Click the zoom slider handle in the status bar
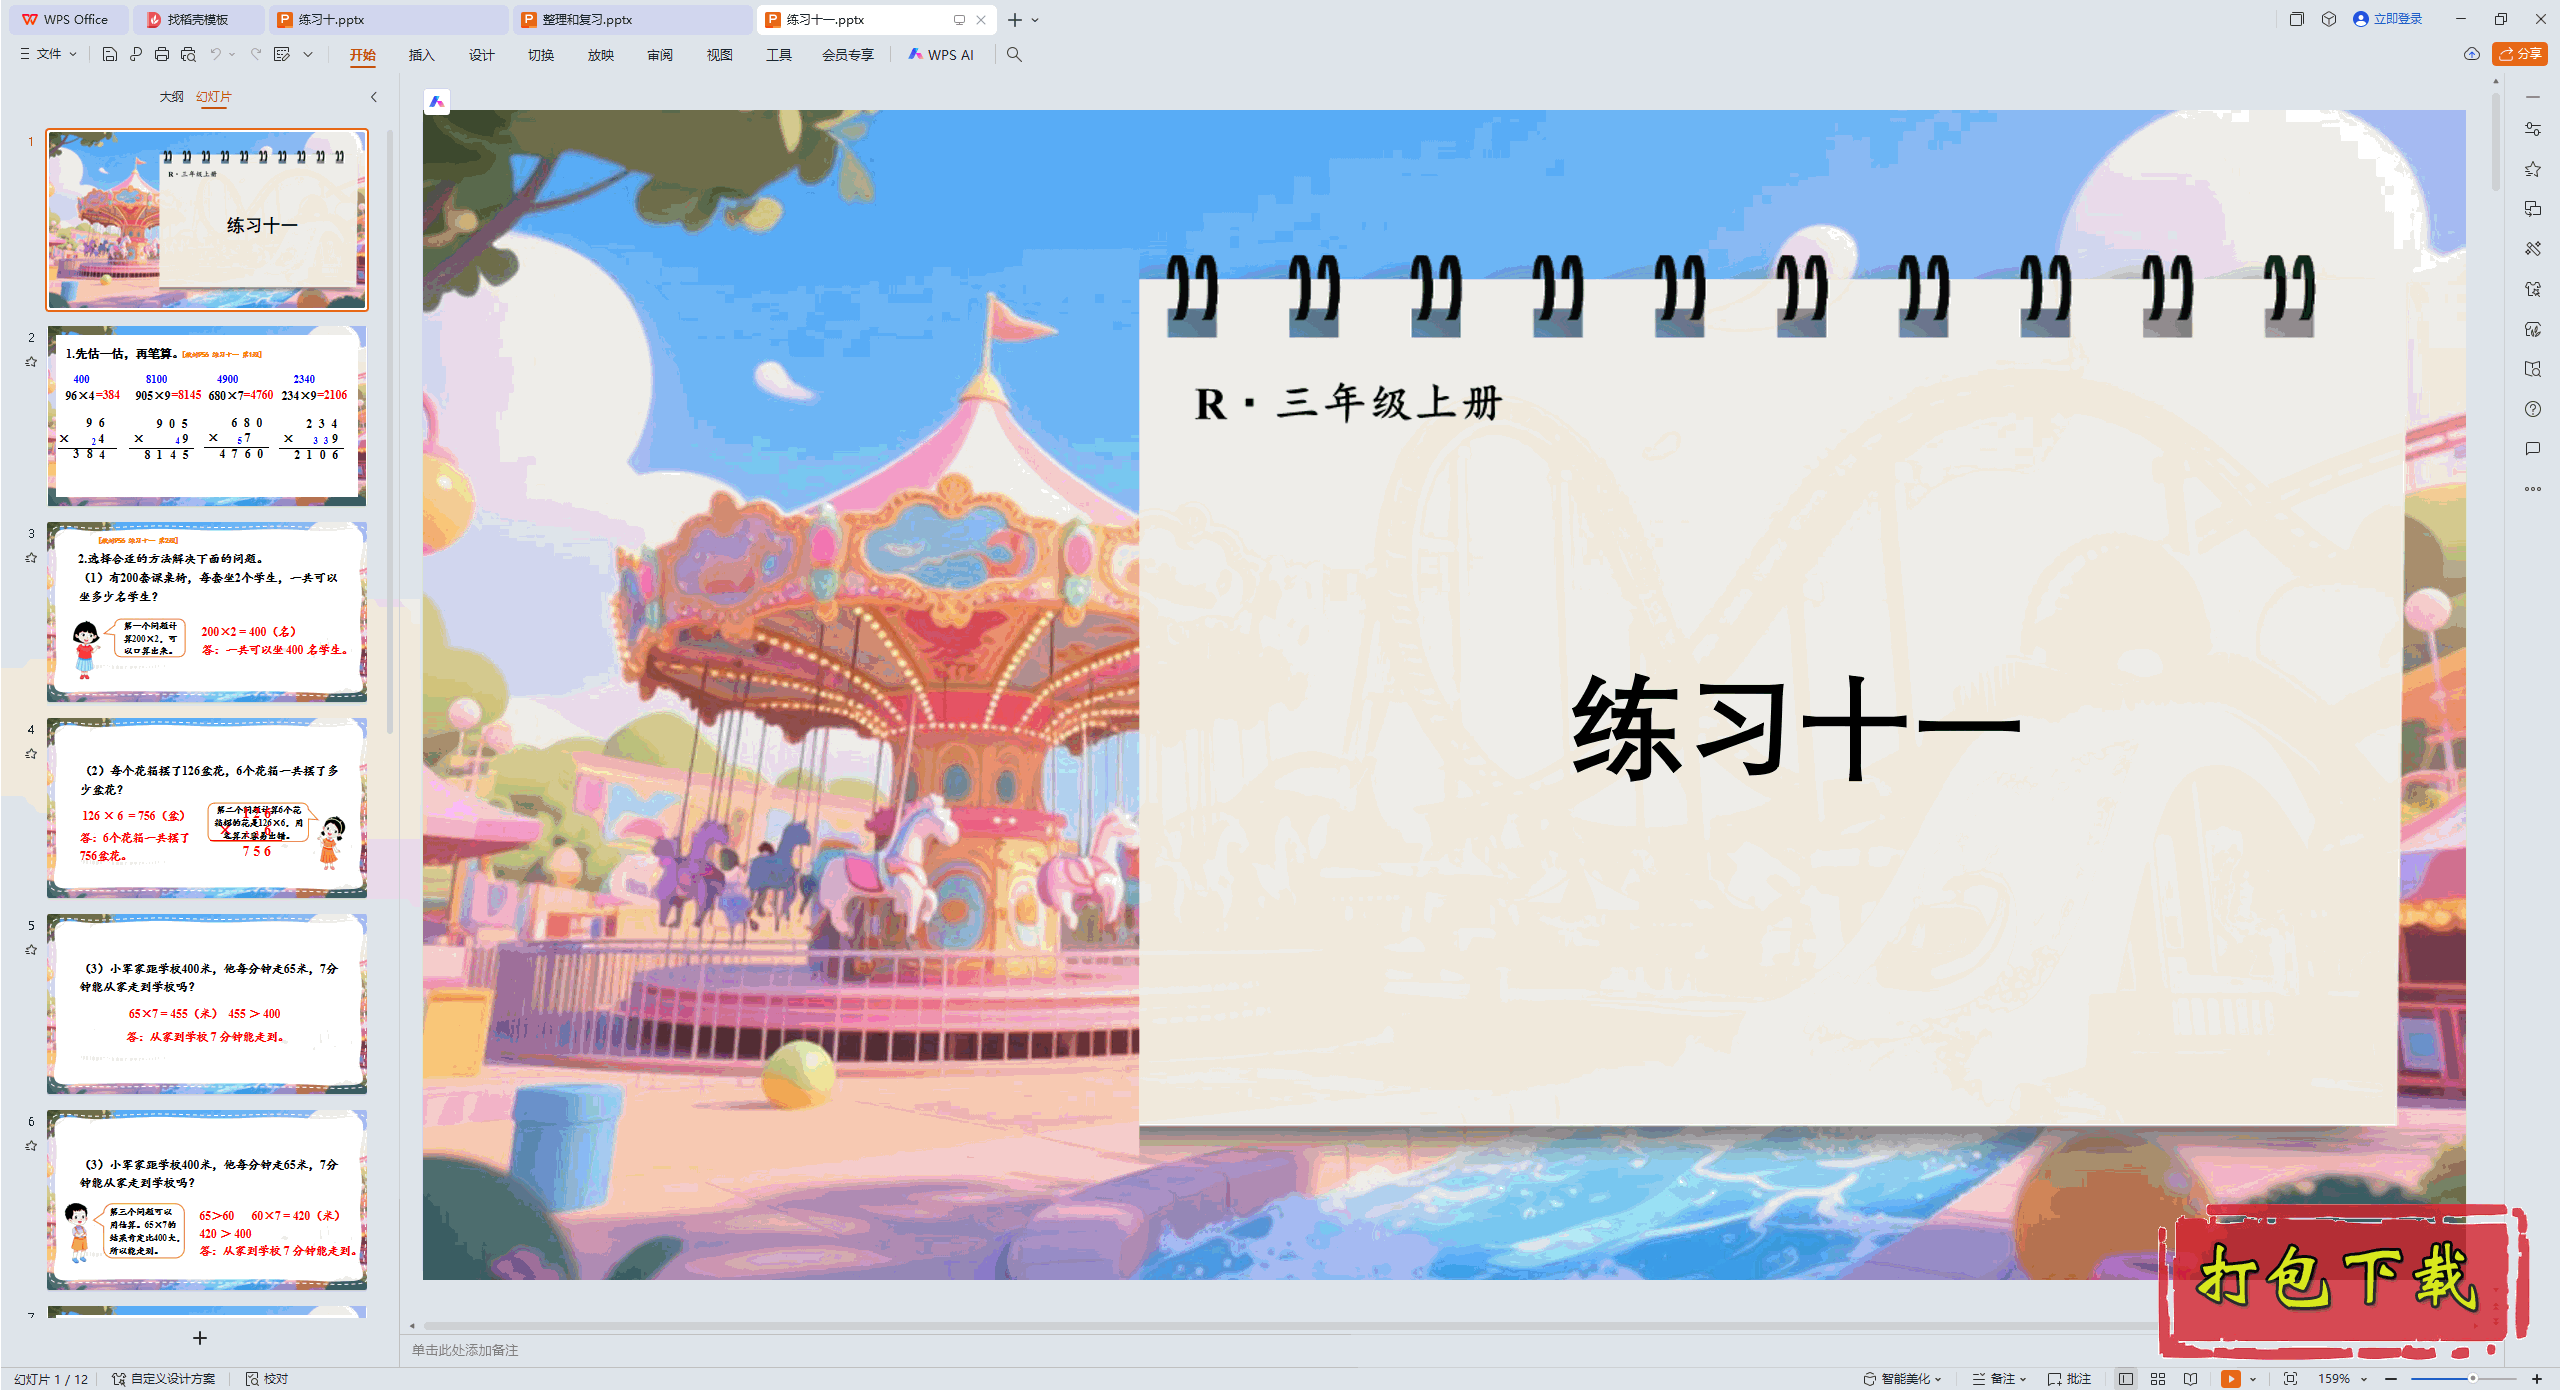The width and height of the screenshot is (2560, 1390). coord(2472,1378)
